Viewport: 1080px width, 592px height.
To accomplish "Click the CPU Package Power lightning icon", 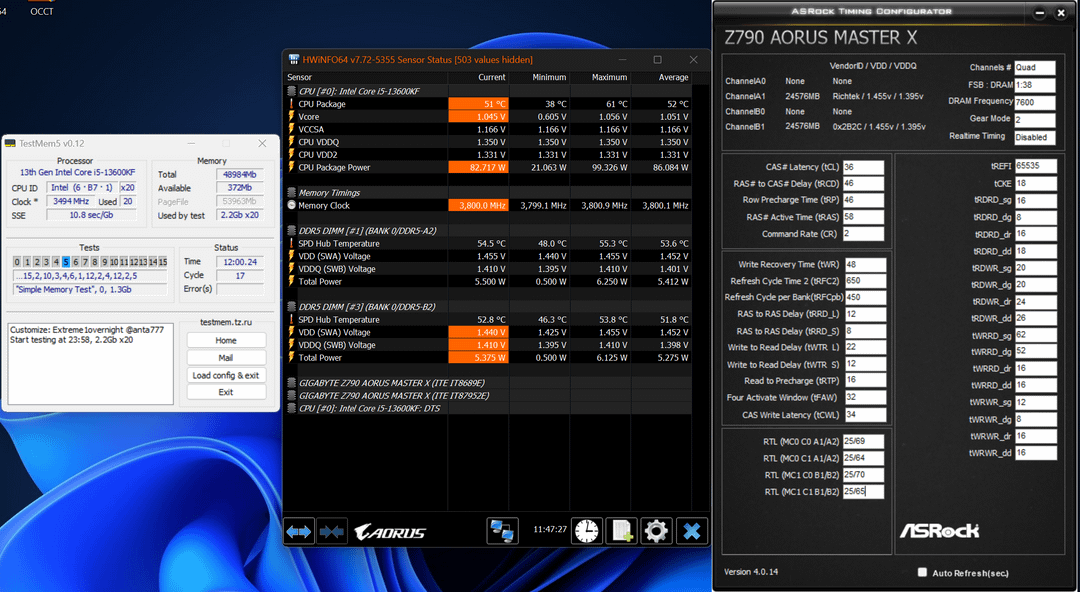I will tap(291, 167).
